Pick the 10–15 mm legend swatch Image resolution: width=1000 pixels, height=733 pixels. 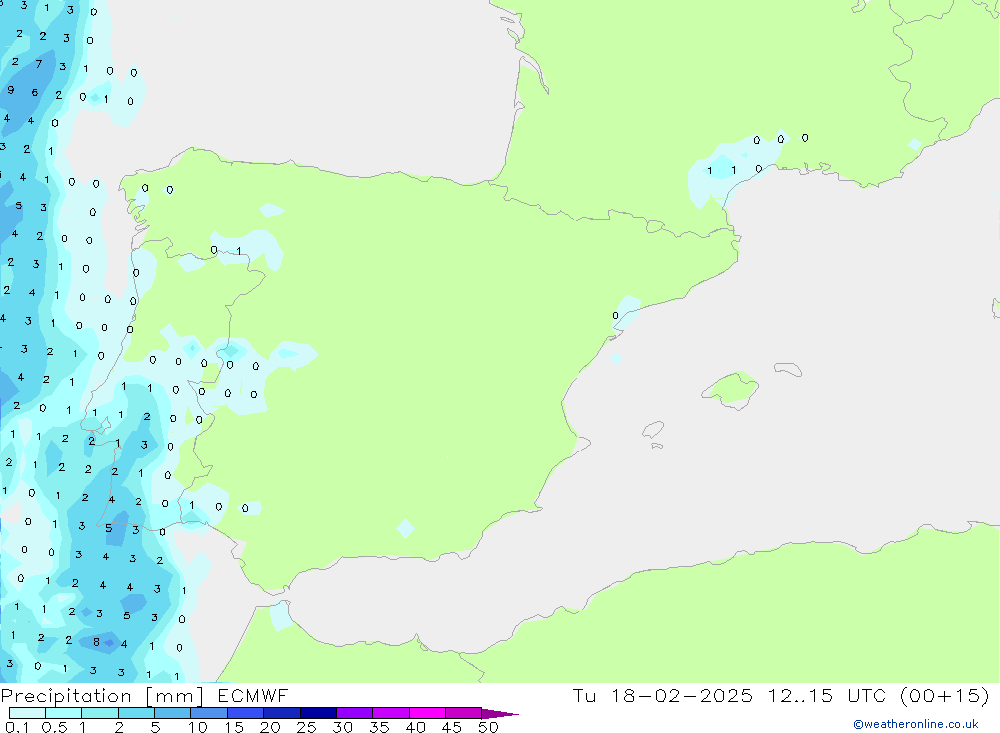(x=209, y=713)
